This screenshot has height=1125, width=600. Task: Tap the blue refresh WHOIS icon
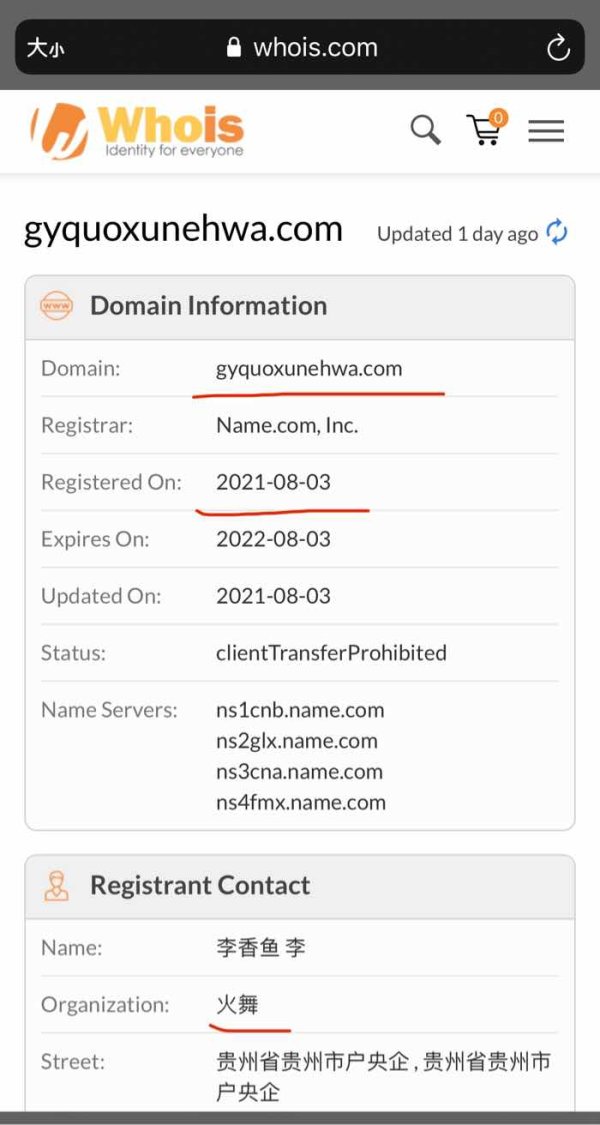tap(557, 232)
